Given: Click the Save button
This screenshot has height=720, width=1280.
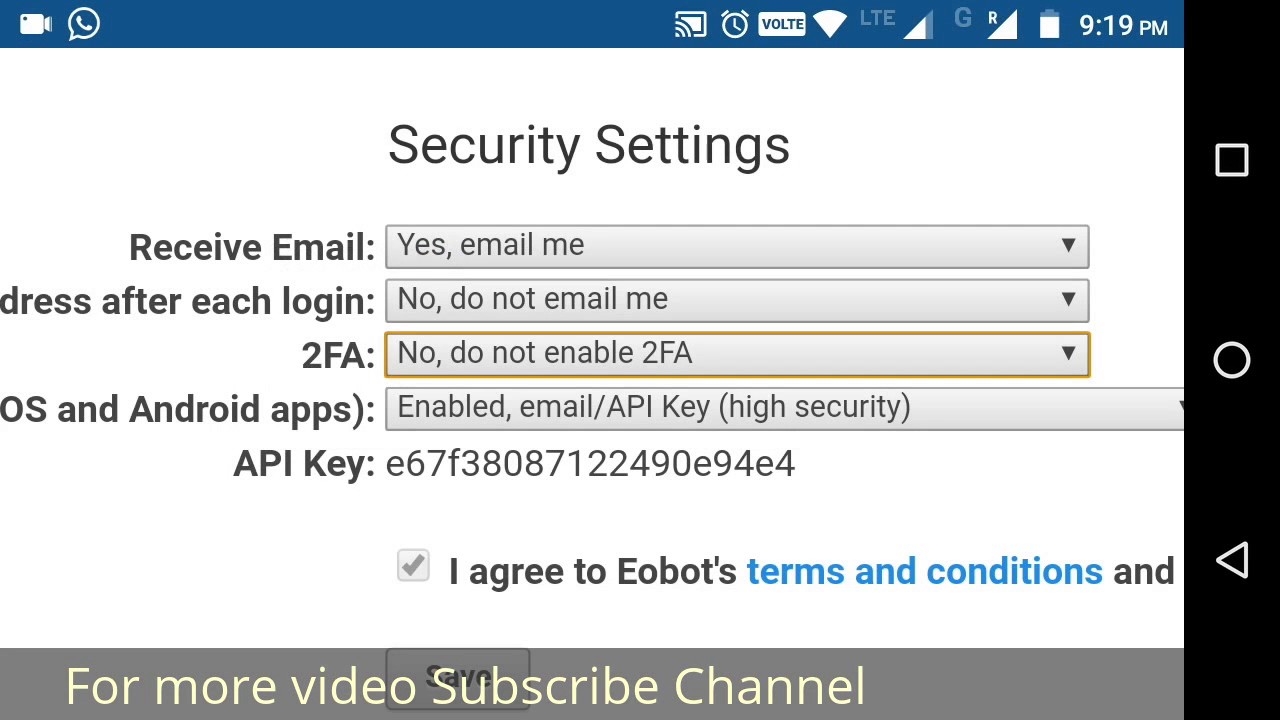Looking at the screenshot, I should point(457,677).
